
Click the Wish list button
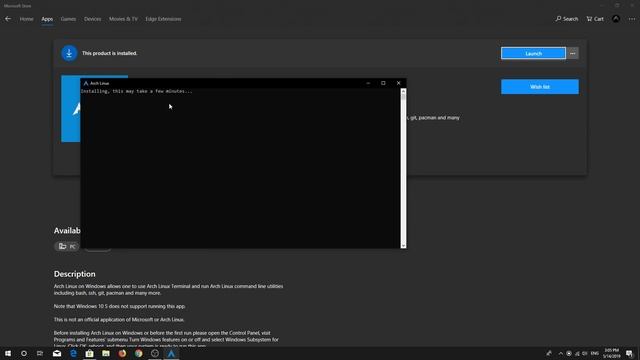pos(540,87)
